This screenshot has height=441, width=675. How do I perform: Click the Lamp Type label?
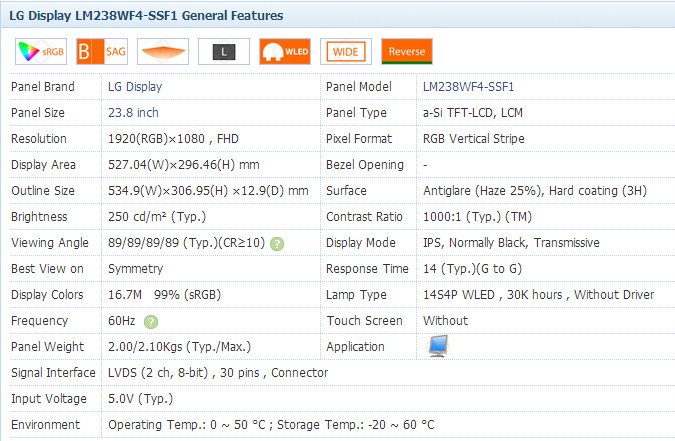click(356, 295)
